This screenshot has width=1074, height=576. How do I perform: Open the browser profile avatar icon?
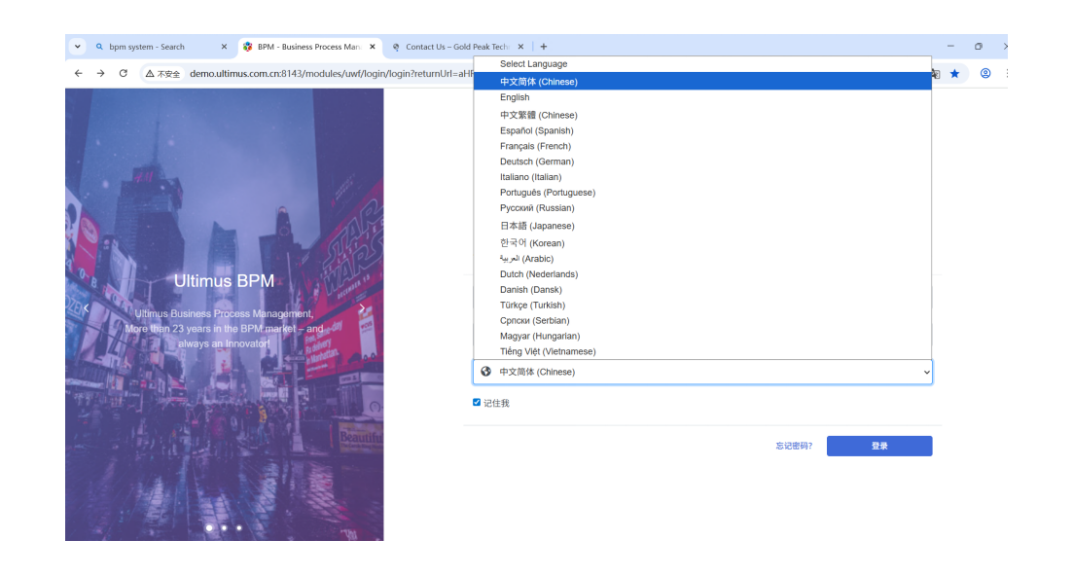click(985, 73)
